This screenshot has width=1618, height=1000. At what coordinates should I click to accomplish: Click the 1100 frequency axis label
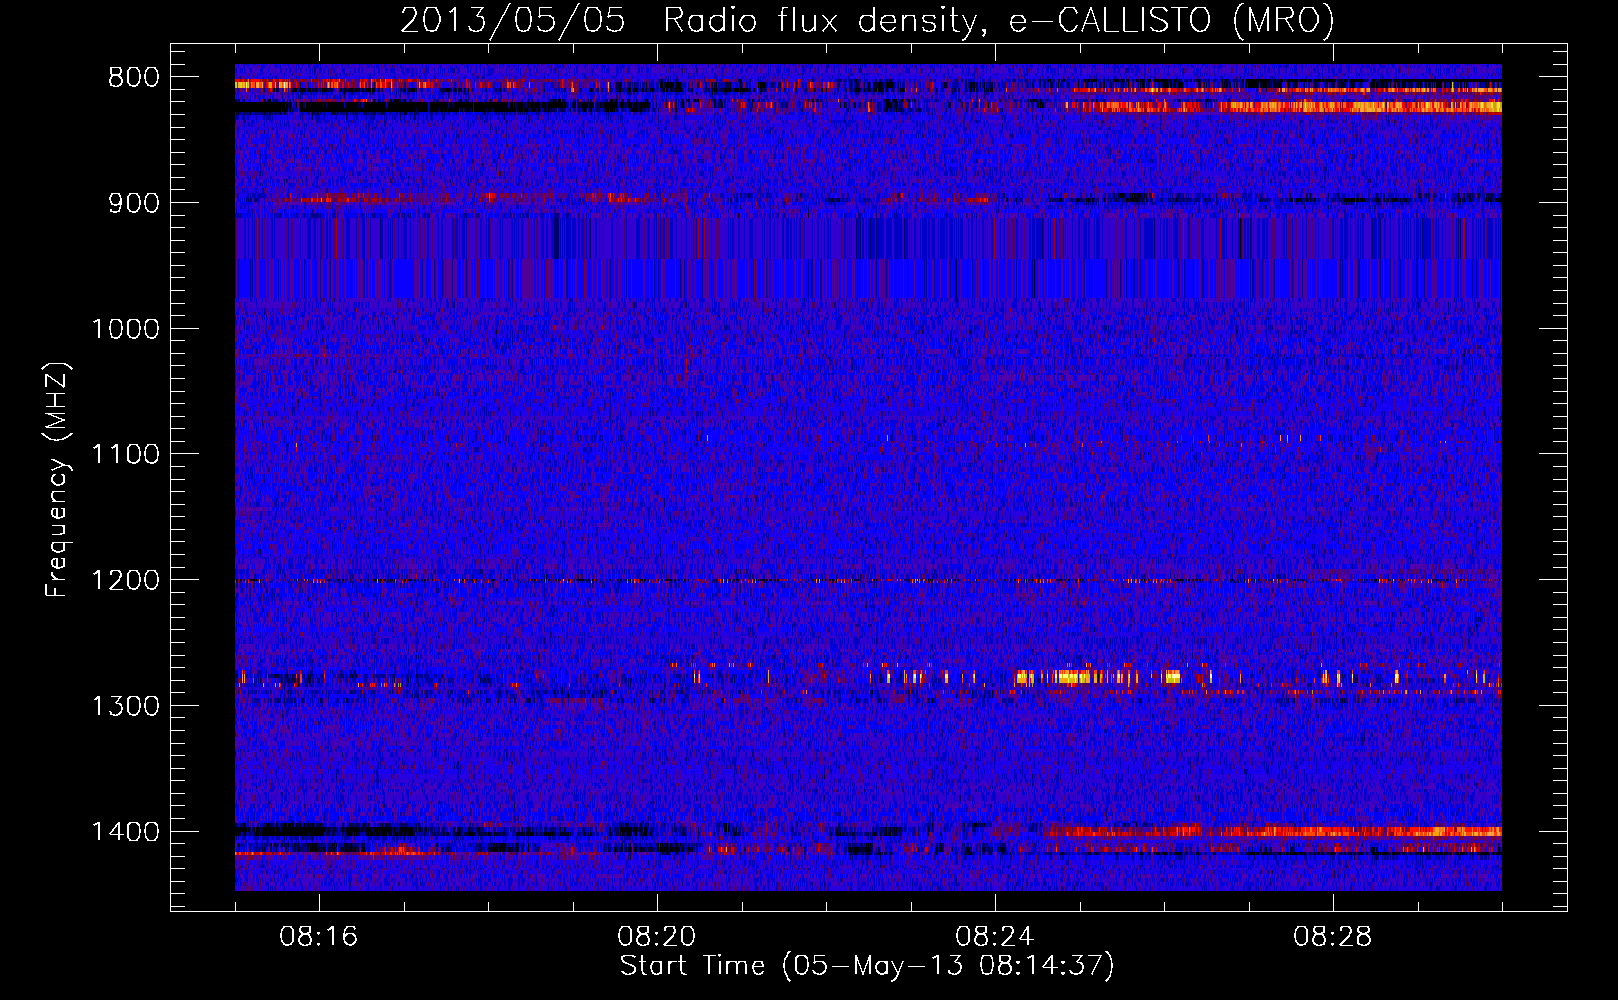pyautogui.click(x=125, y=454)
